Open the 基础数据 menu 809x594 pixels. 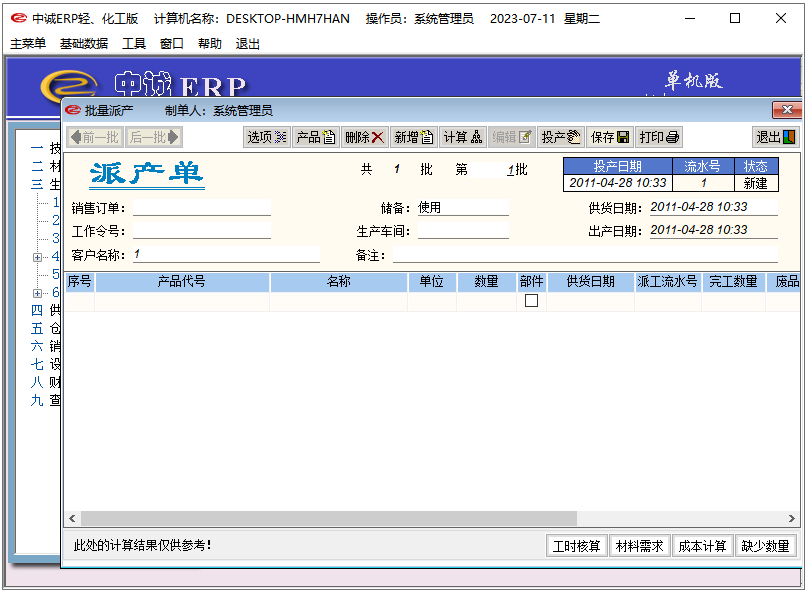tap(84, 44)
